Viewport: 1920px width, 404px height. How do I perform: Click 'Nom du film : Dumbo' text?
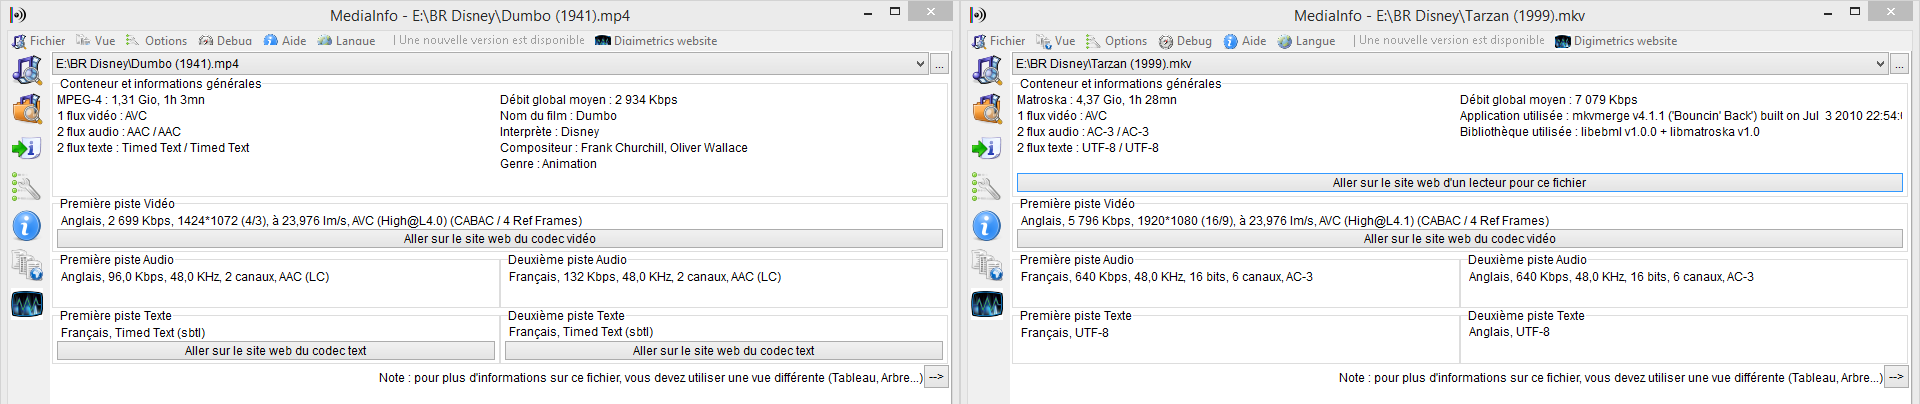(559, 116)
